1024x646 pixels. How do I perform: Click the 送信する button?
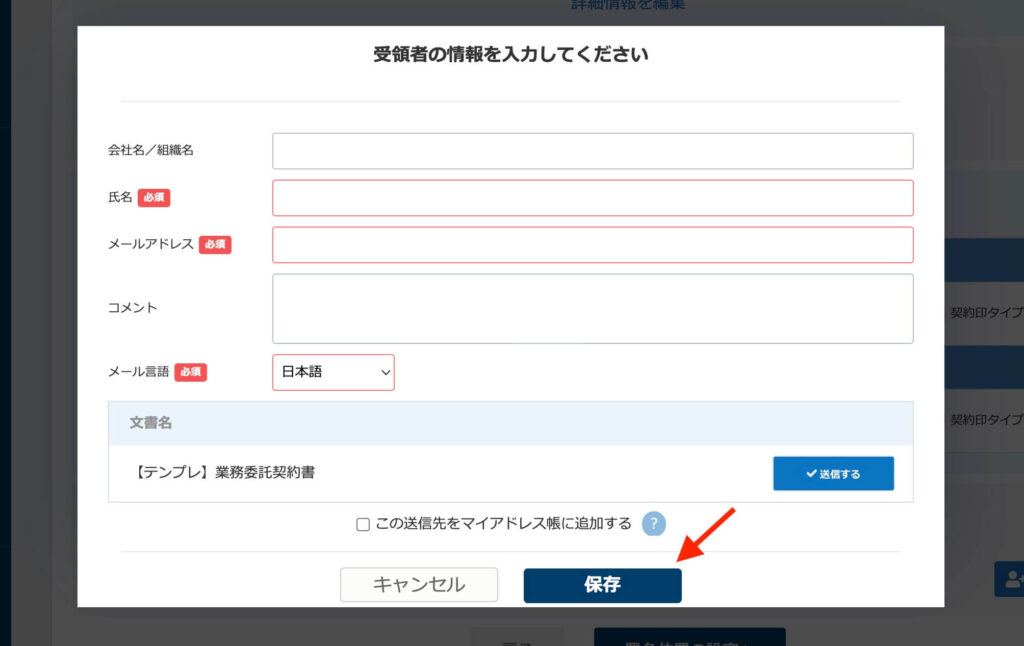833,473
